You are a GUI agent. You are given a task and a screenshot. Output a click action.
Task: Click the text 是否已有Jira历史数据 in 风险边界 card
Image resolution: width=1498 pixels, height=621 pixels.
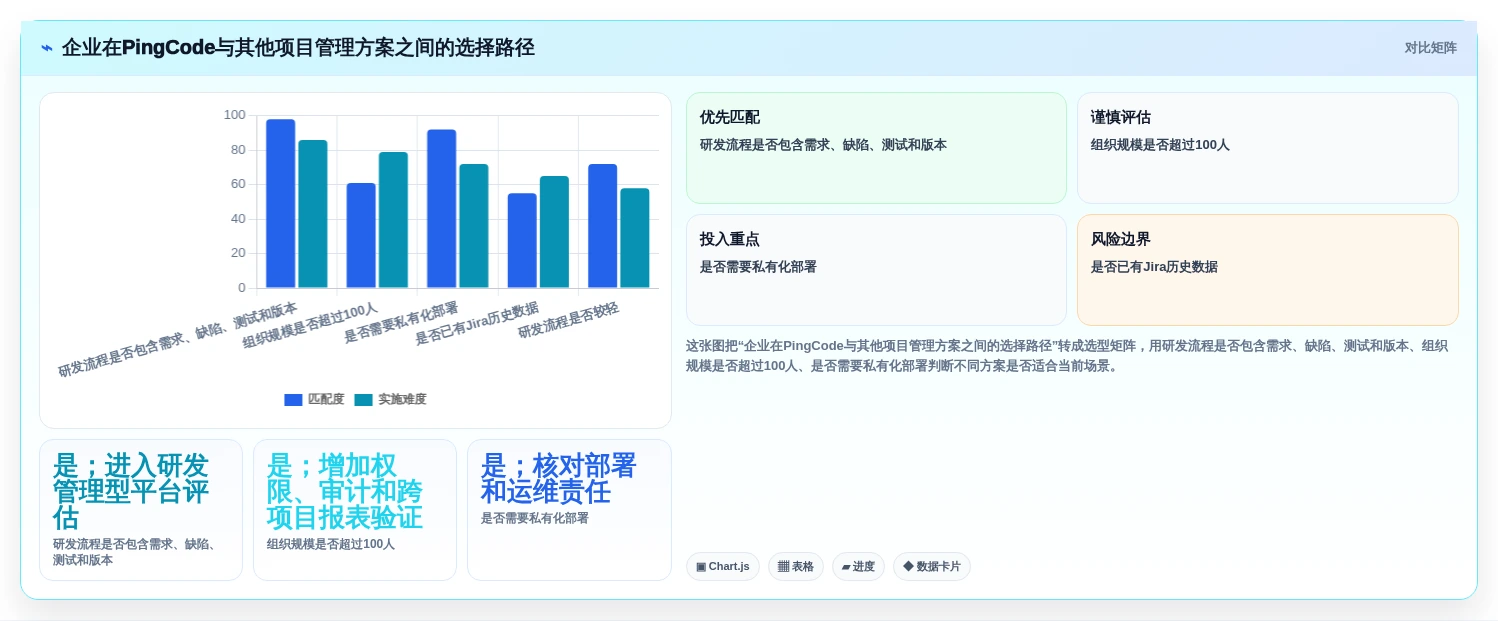(1154, 267)
